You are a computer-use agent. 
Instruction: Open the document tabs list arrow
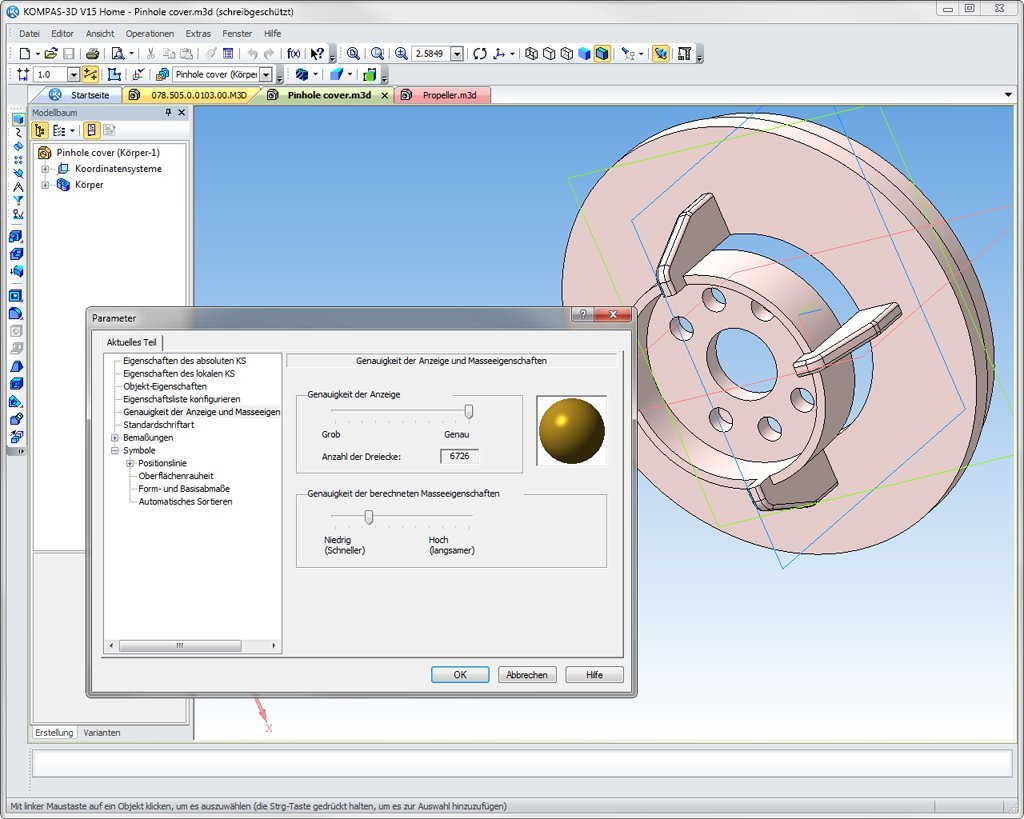point(1008,95)
